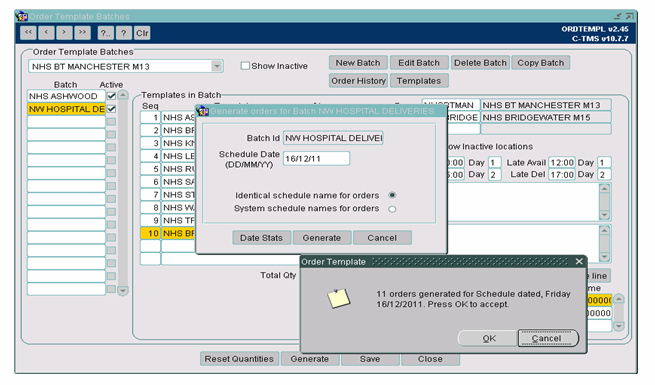Click NHS BRIDGEWATER M15 field
This screenshot has height=385, width=655.
point(546,117)
